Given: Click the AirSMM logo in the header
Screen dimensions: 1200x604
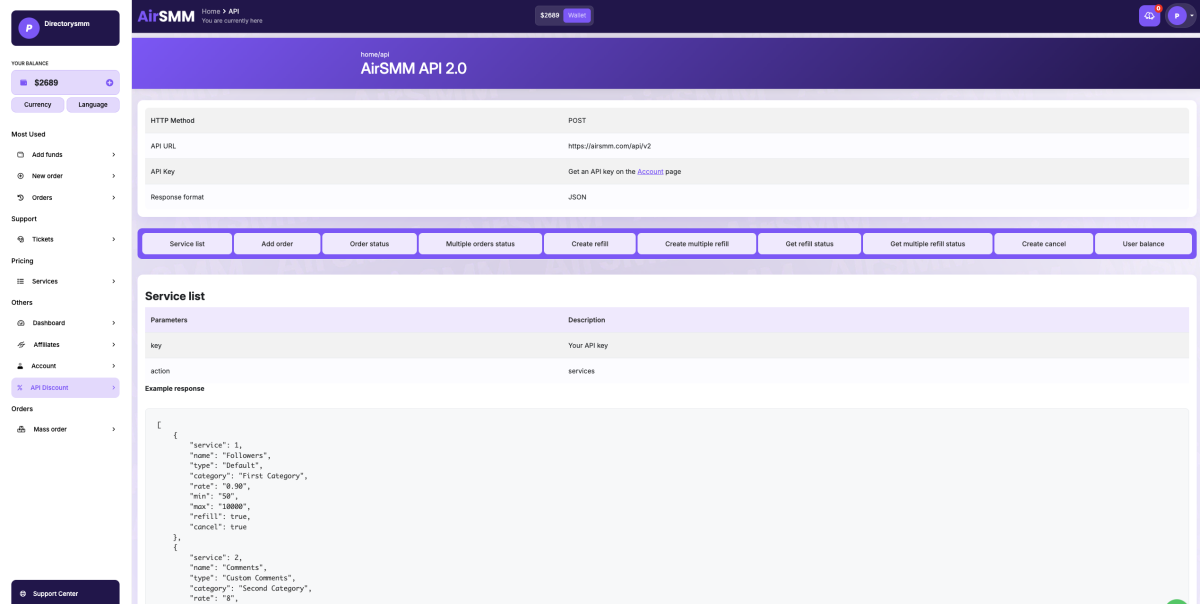Looking at the screenshot, I should [x=166, y=16].
